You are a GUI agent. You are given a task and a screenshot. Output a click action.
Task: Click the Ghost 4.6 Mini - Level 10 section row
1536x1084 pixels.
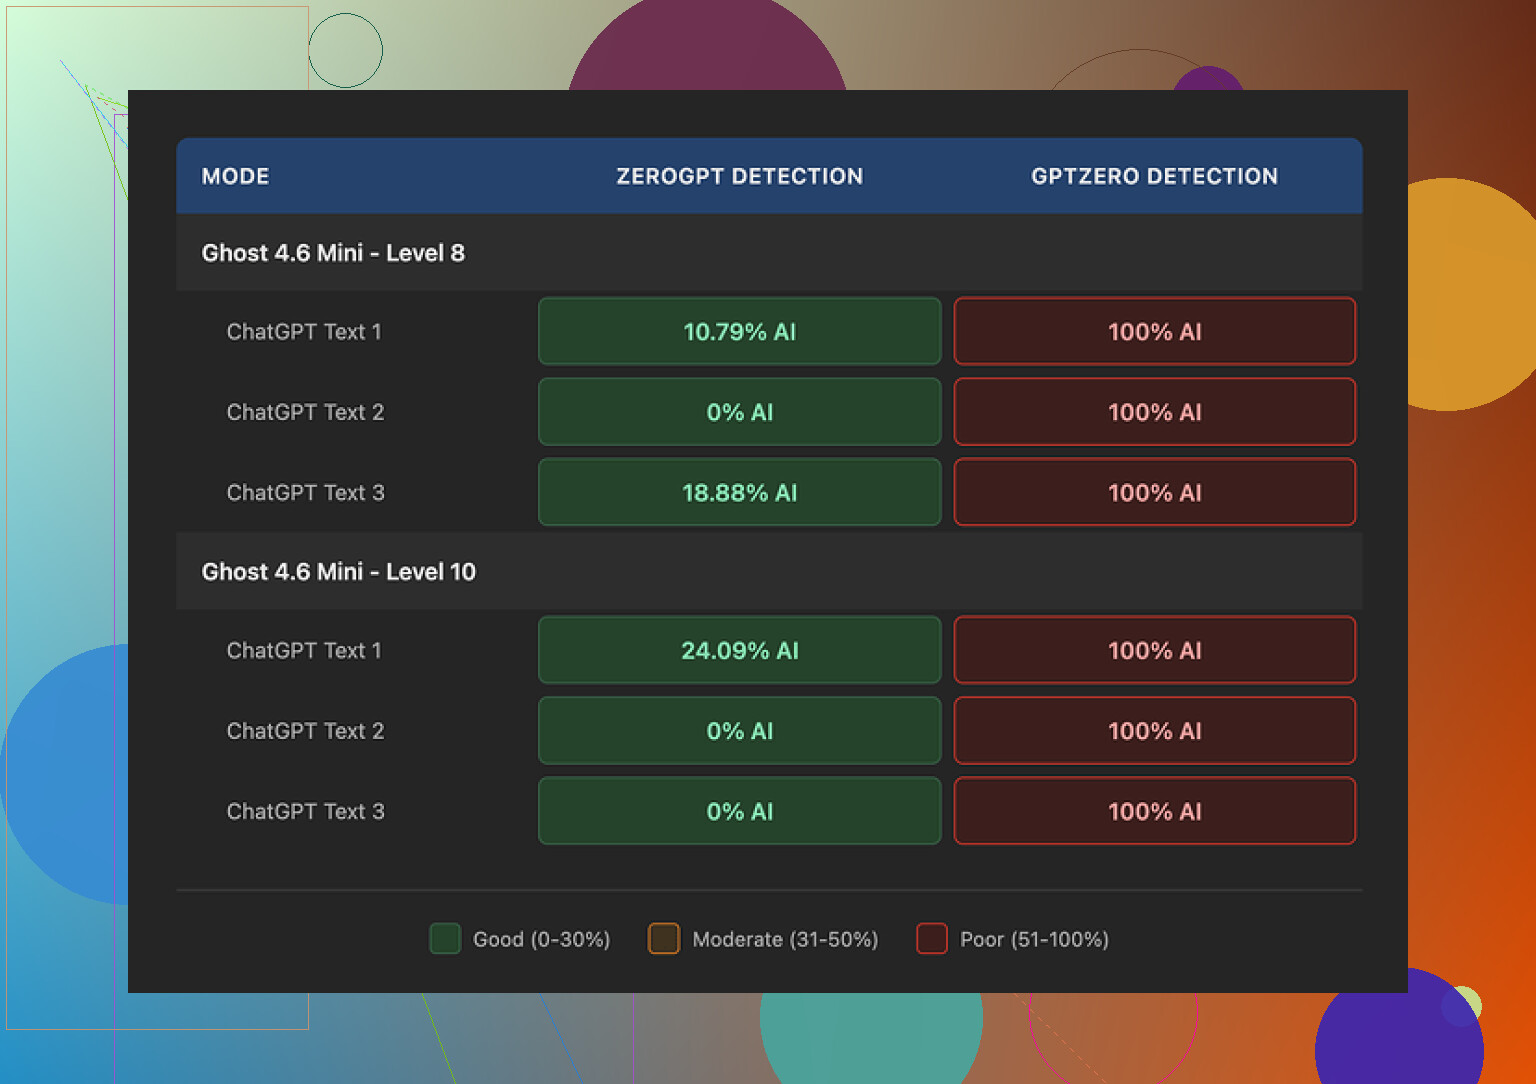tap(339, 572)
